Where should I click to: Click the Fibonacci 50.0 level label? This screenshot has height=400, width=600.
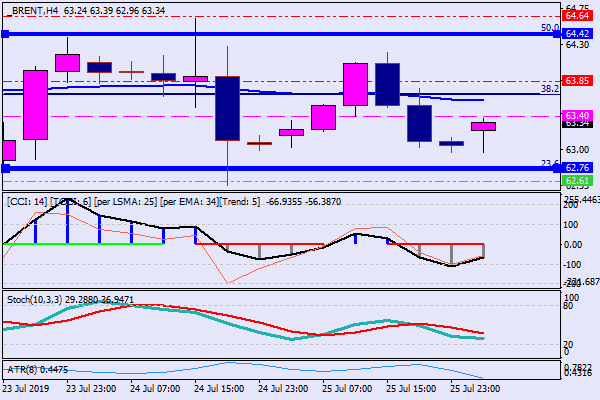pos(548,28)
